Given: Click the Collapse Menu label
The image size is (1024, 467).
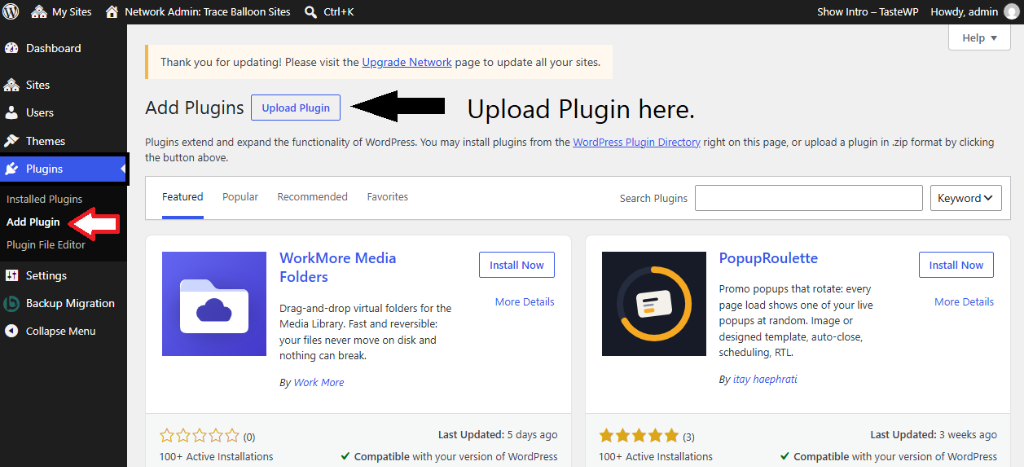Looking at the screenshot, I should point(61,331).
